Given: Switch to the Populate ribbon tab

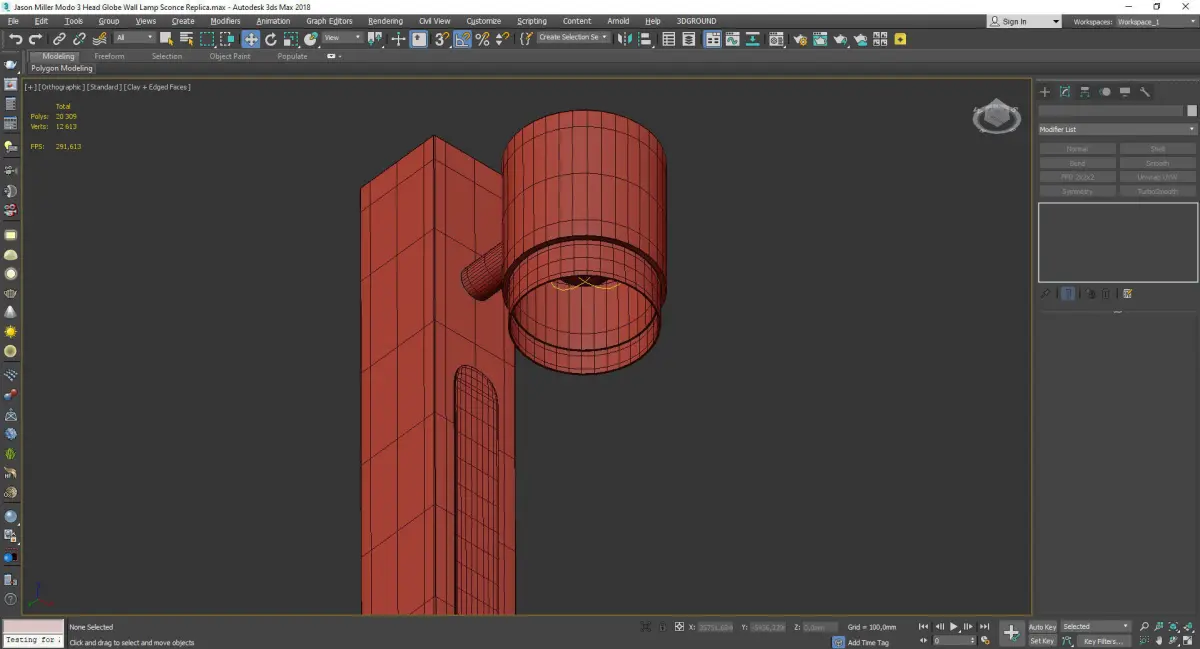Looking at the screenshot, I should [x=292, y=56].
